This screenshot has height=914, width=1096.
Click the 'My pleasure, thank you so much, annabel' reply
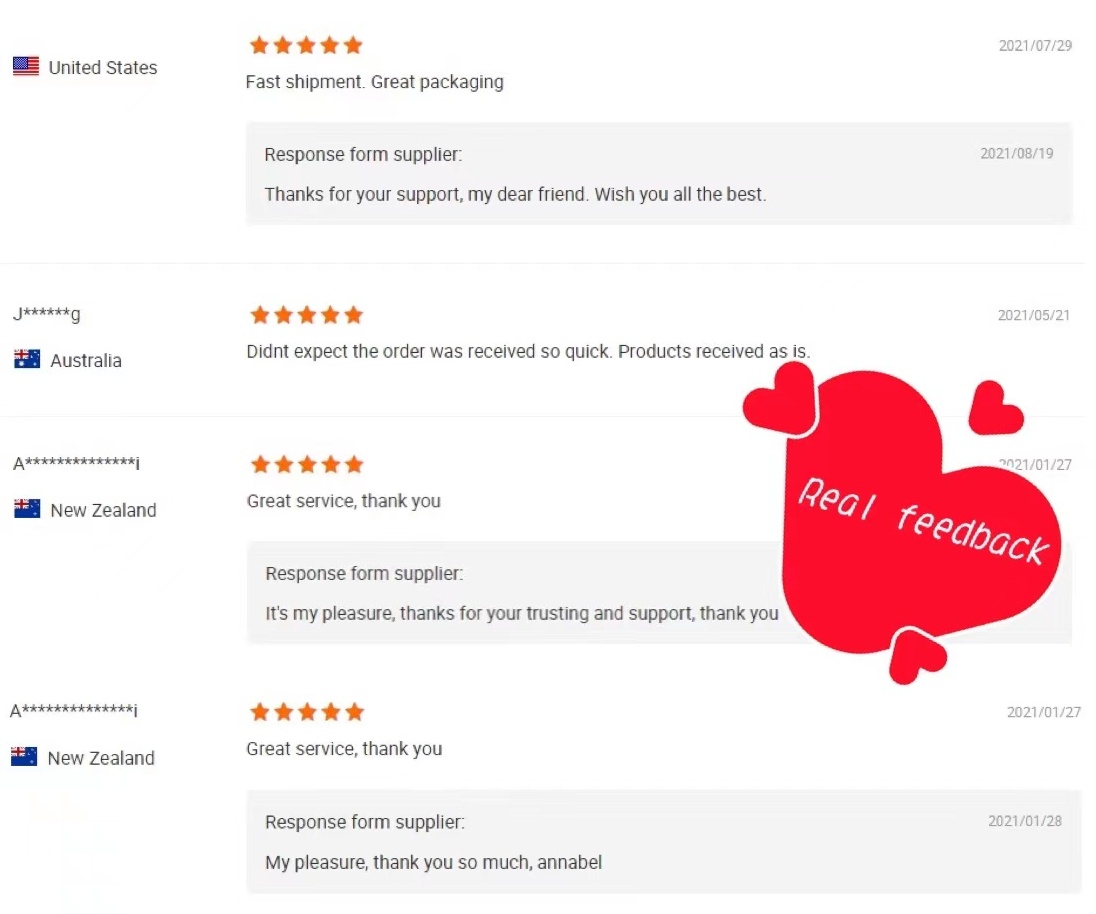[433, 862]
